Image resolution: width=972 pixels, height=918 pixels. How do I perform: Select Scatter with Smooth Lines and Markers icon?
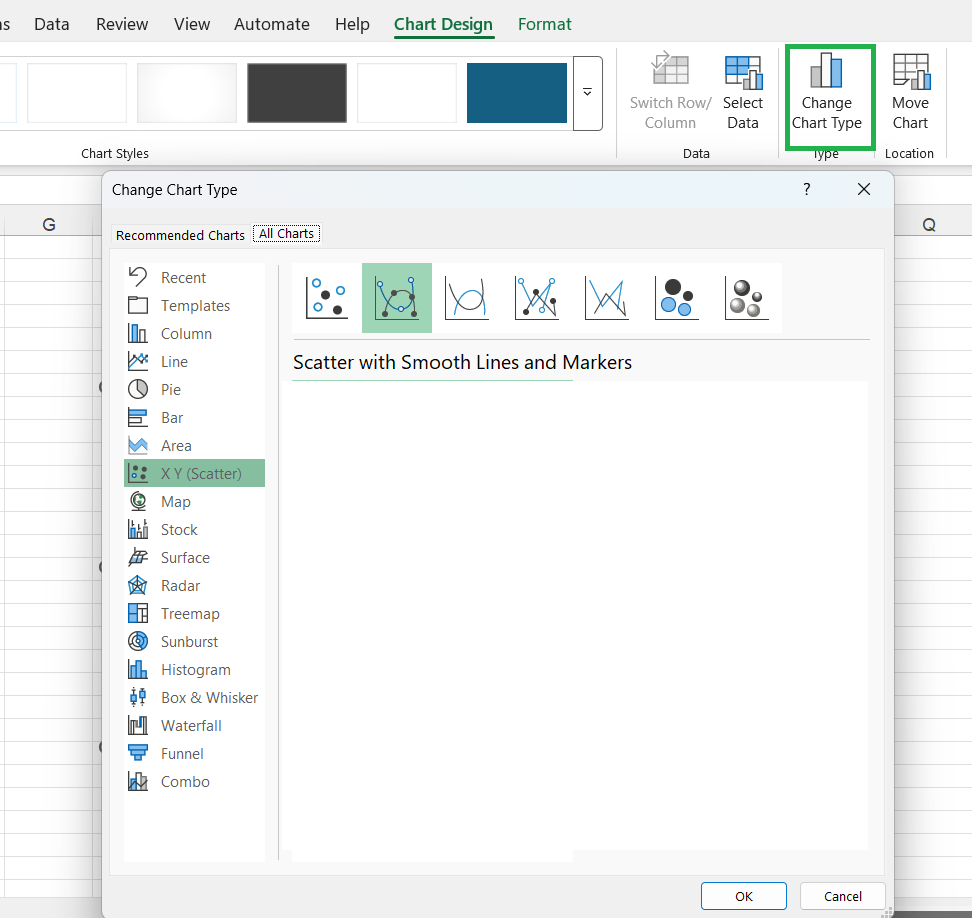click(x=397, y=298)
